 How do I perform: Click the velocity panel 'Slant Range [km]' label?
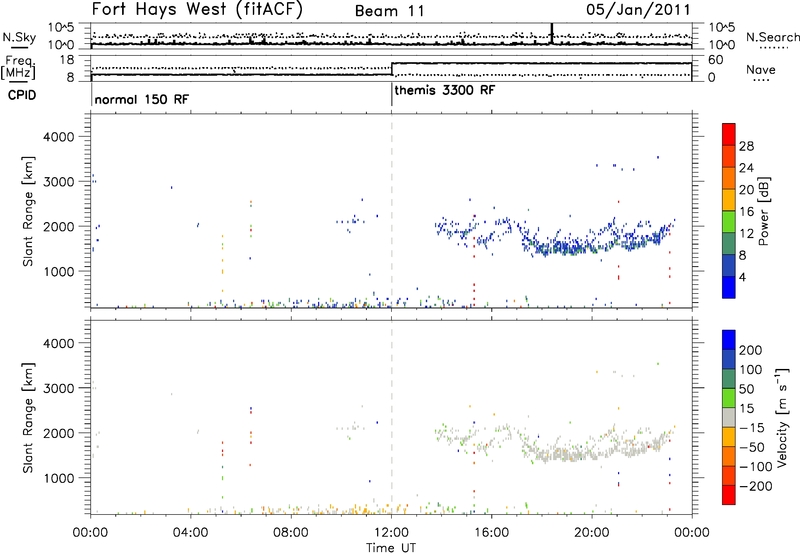pos(28,418)
